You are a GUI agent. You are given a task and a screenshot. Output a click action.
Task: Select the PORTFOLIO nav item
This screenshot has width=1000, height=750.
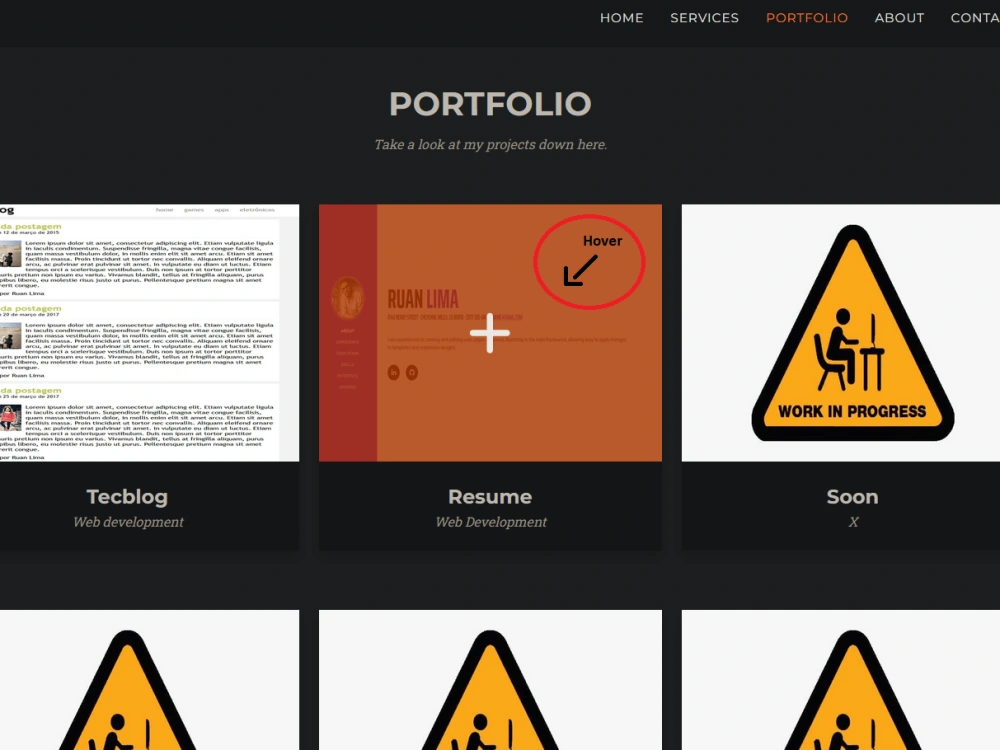(x=807, y=18)
